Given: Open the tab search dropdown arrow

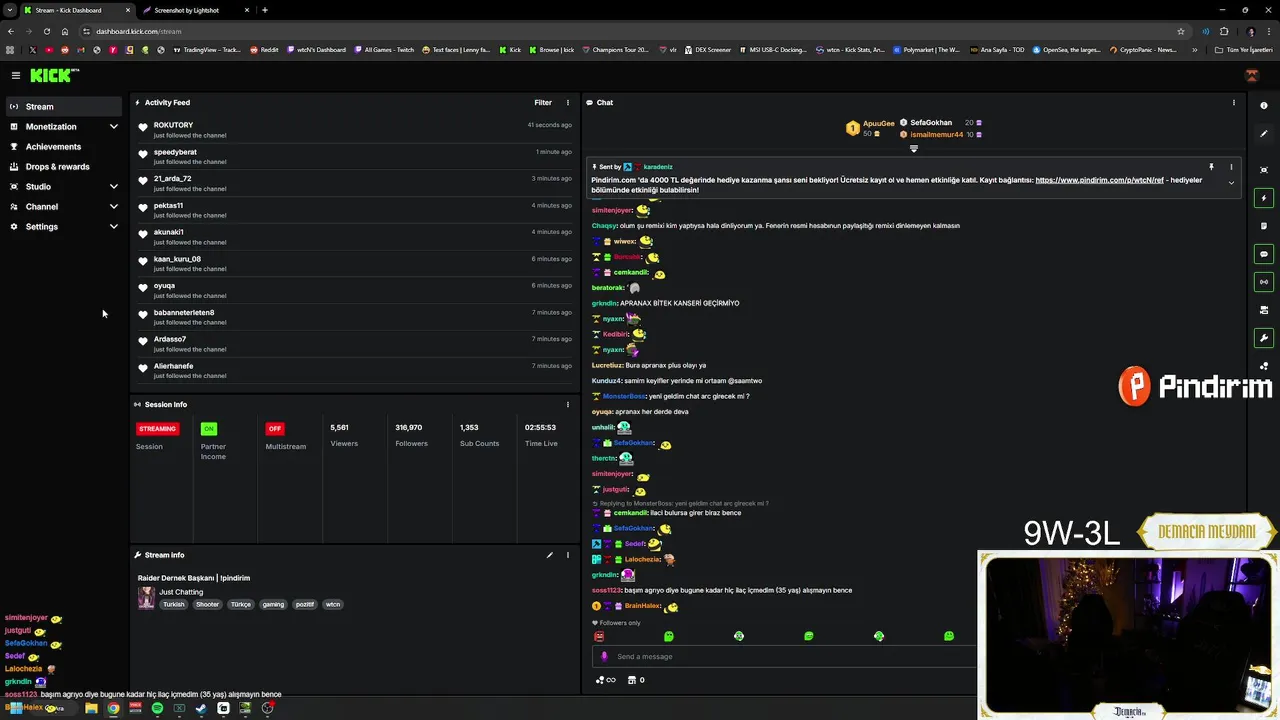Looking at the screenshot, I should click(x=9, y=10).
